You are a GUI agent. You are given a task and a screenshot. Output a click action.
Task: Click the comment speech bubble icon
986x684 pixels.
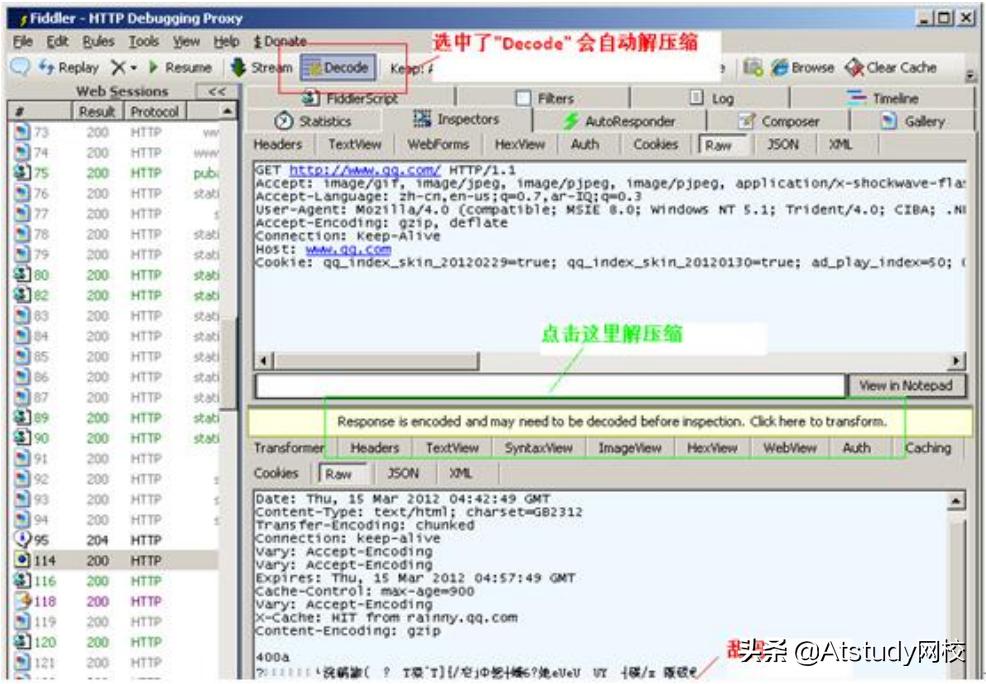click(x=20, y=67)
